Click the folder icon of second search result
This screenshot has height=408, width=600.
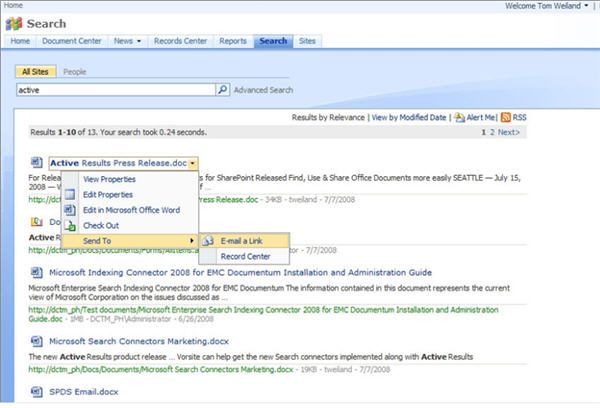pyautogui.click(x=36, y=222)
